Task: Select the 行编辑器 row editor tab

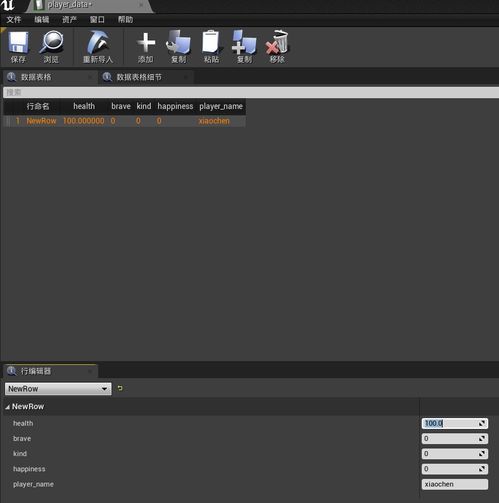Action: tap(36, 371)
